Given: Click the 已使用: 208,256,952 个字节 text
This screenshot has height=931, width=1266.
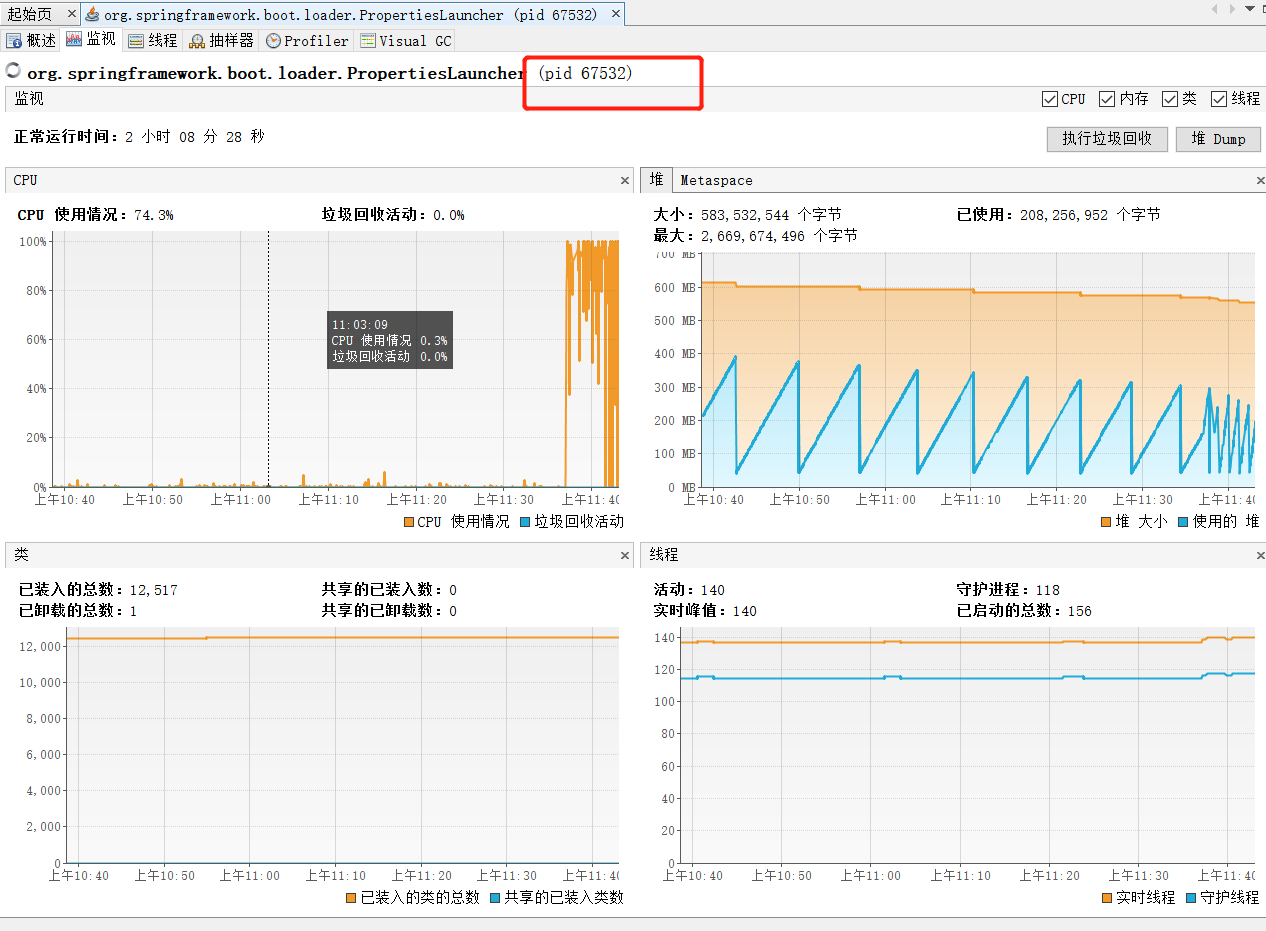Looking at the screenshot, I should click(x=1059, y=215).
